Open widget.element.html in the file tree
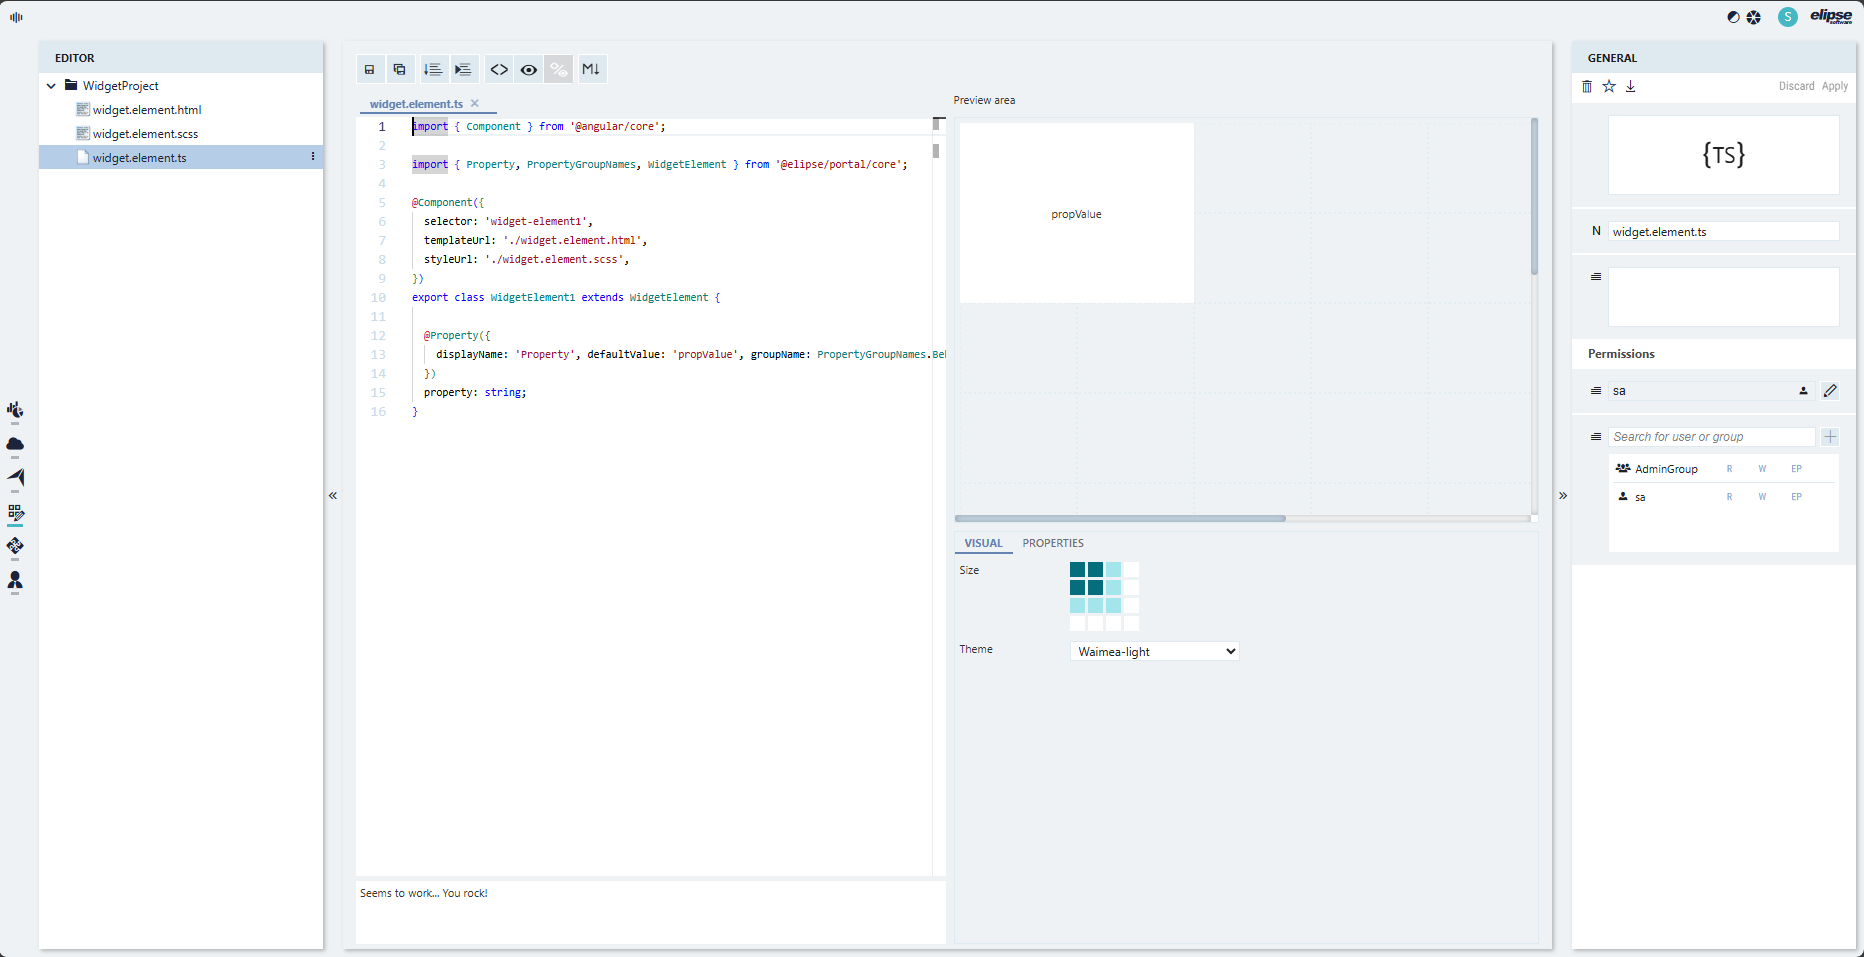Screen dimensions: 1864x957 (147, 110)
